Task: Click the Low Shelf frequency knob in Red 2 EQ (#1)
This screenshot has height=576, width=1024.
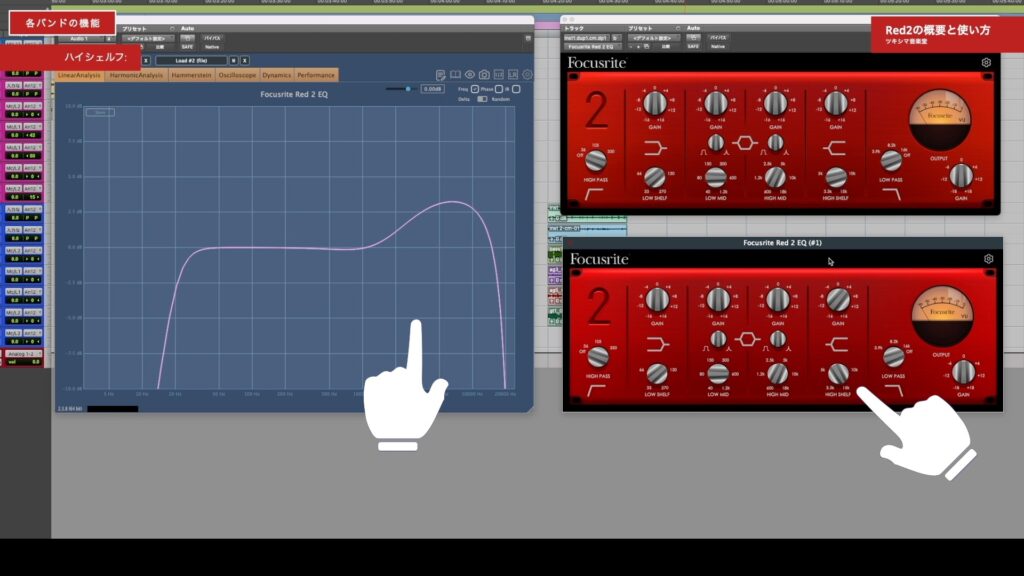Action: point(658,374)
